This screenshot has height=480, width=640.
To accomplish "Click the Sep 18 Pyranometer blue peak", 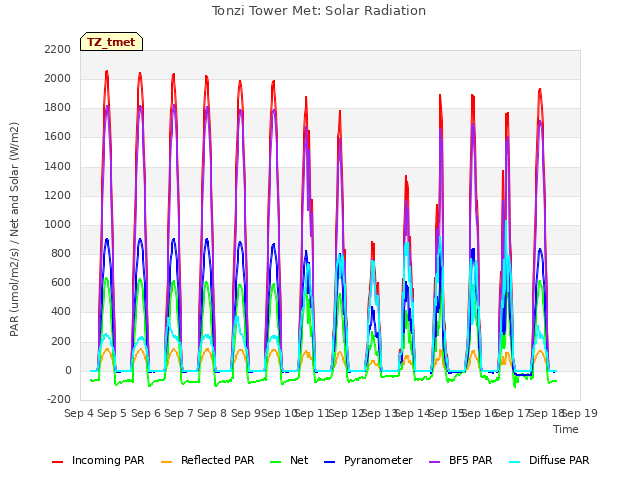I will pyautogui.click(x=540, y=249).
